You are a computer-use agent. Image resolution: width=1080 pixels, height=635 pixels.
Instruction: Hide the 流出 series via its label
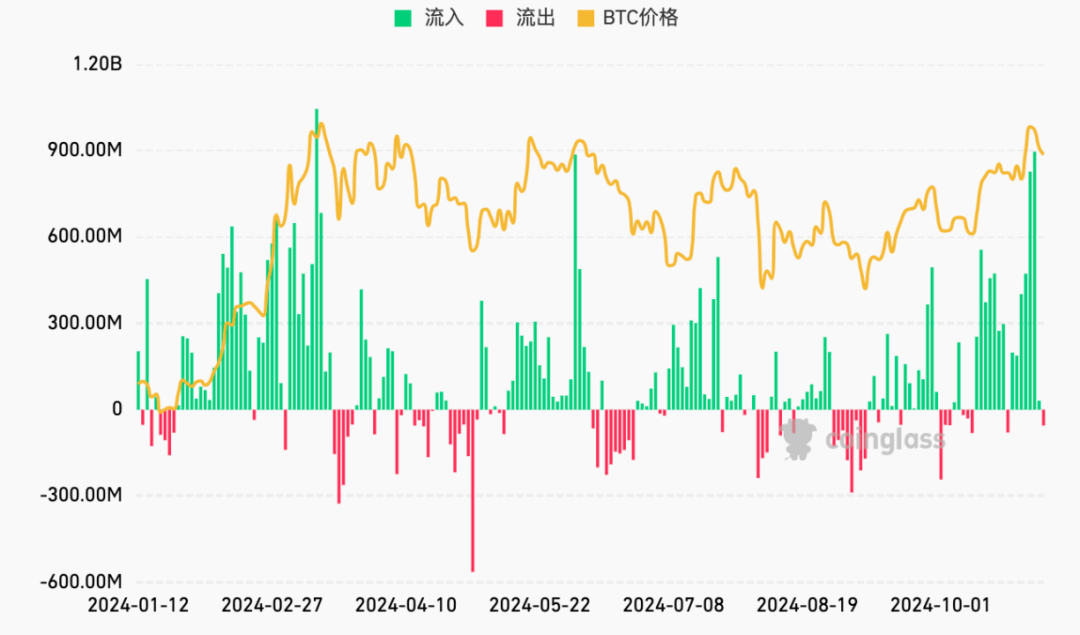coord(536,18)
